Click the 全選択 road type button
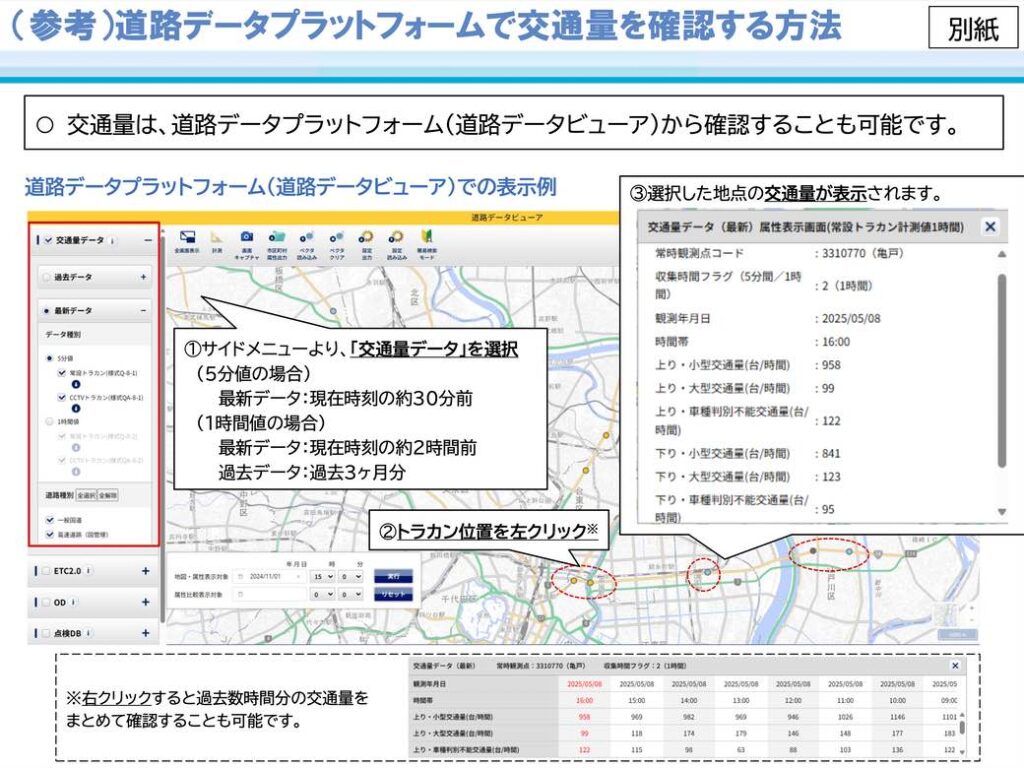 (x=86, y=495)
